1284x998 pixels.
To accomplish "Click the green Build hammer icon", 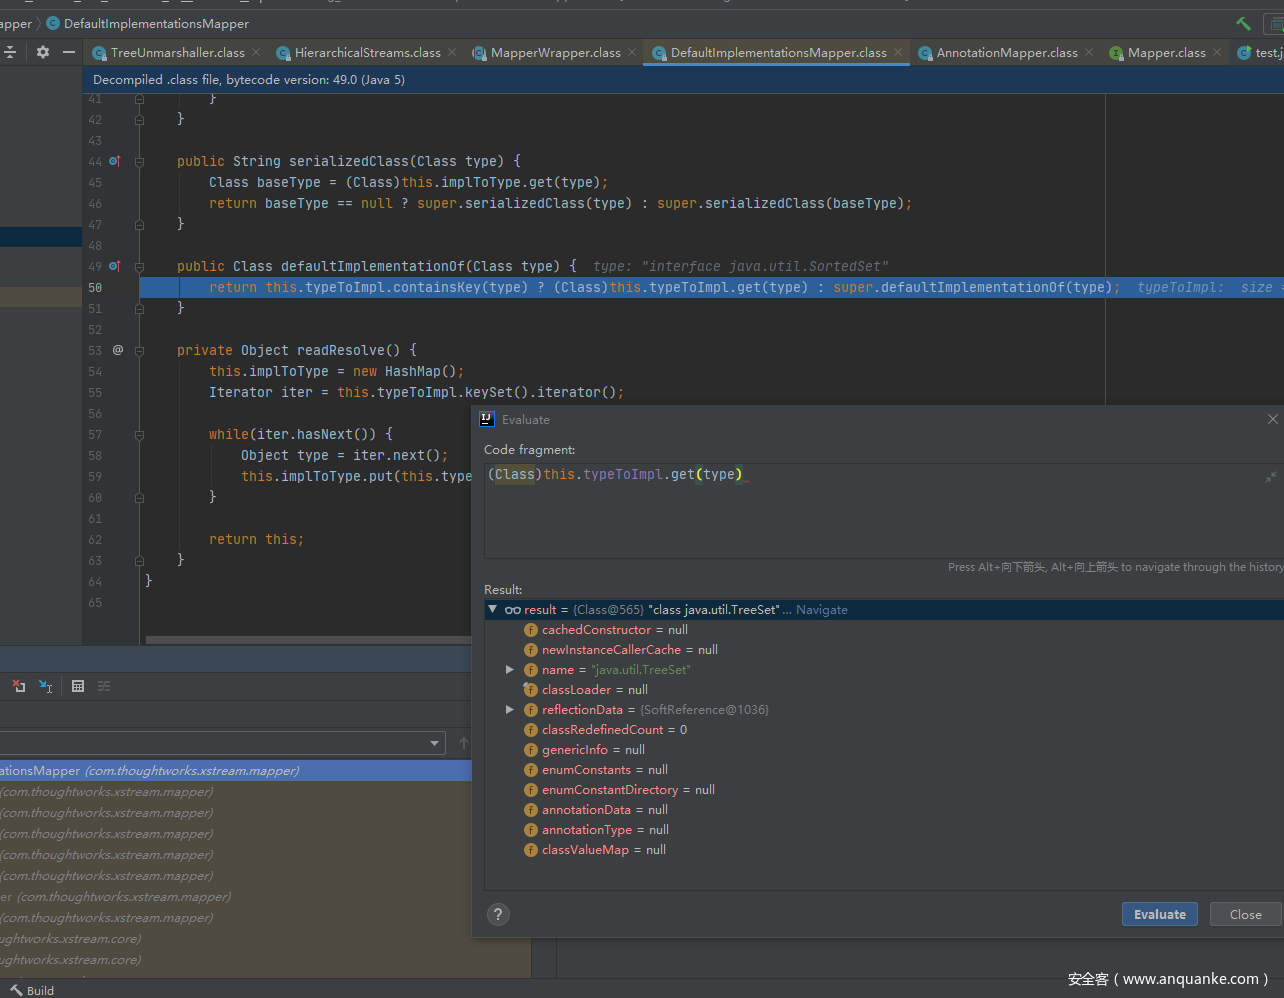I will click(x=1243, y=23).
